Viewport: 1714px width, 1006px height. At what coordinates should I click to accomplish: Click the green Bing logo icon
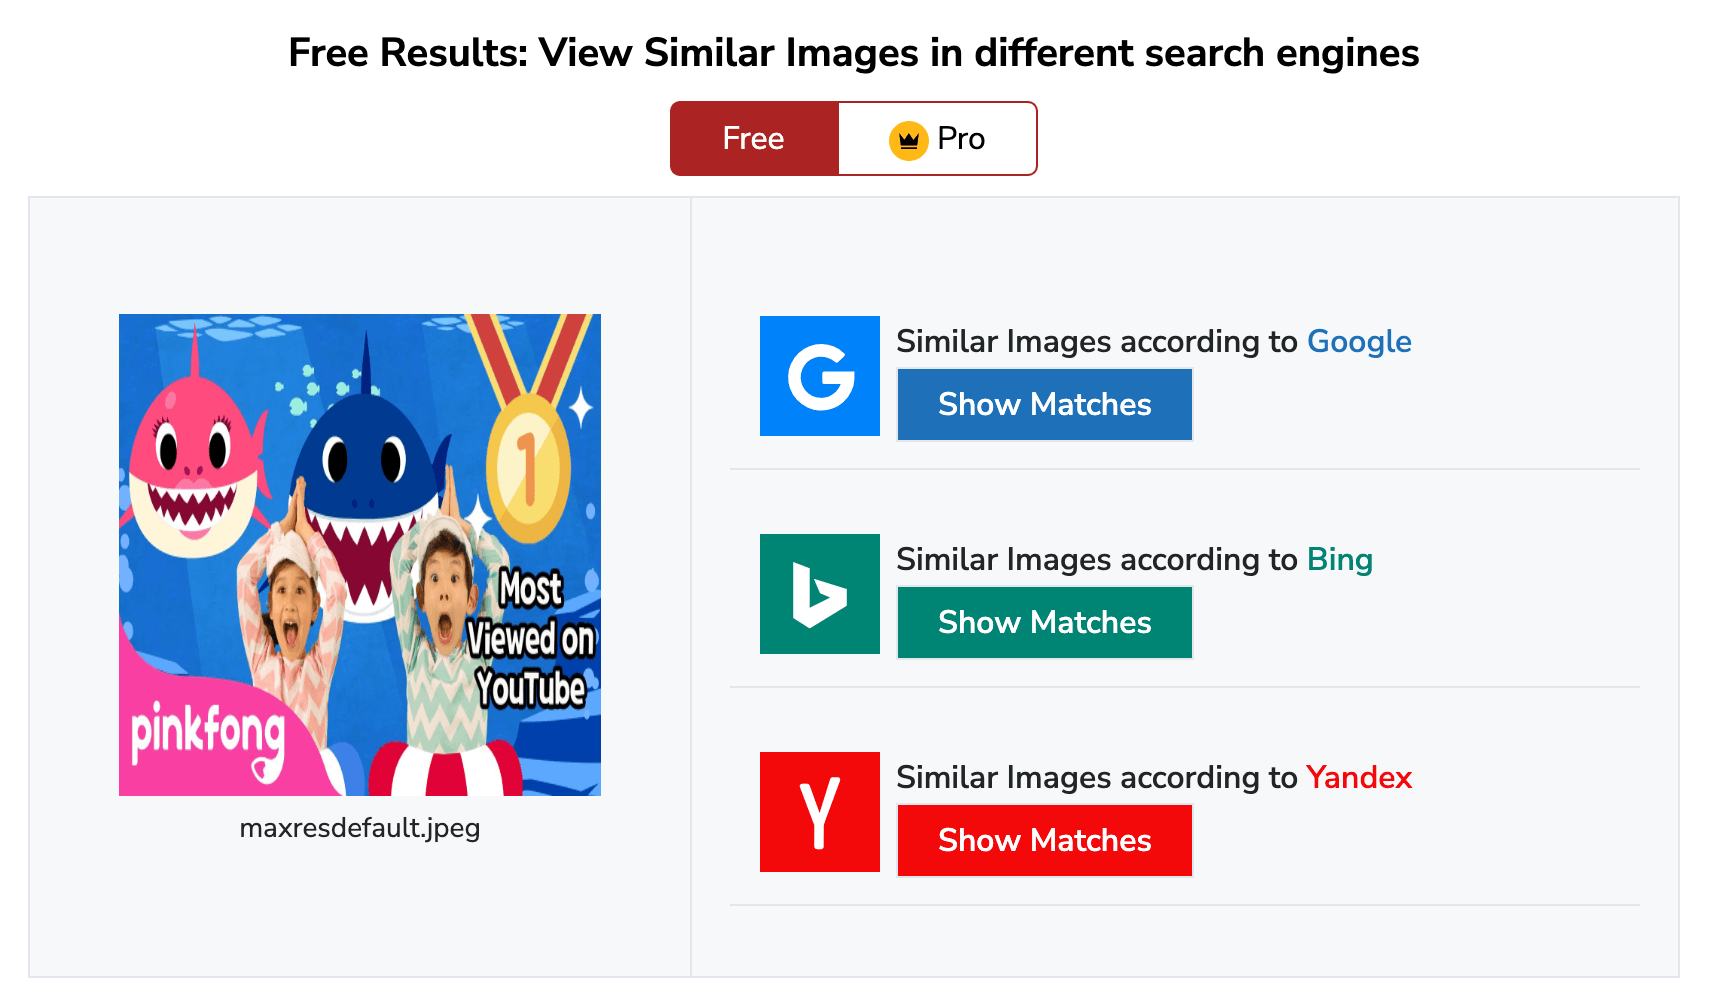click(x=819, y=594)
